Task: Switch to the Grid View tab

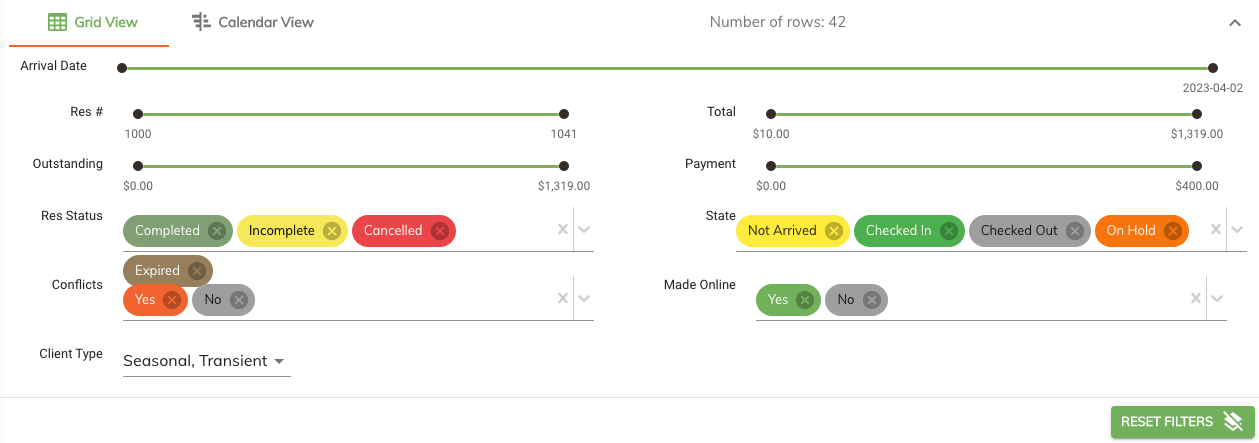Action: (92, 22)
